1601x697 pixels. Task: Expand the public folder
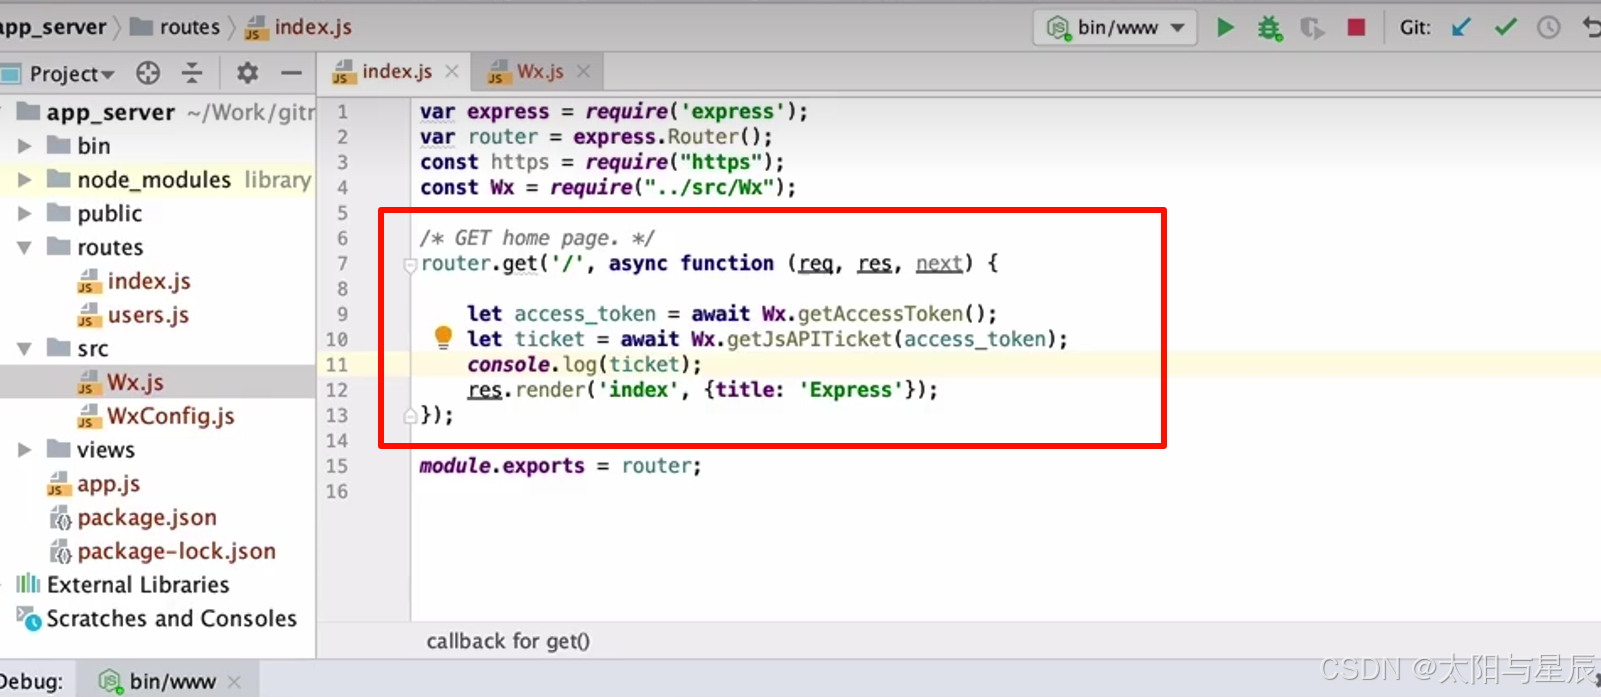tap(25, 214)
